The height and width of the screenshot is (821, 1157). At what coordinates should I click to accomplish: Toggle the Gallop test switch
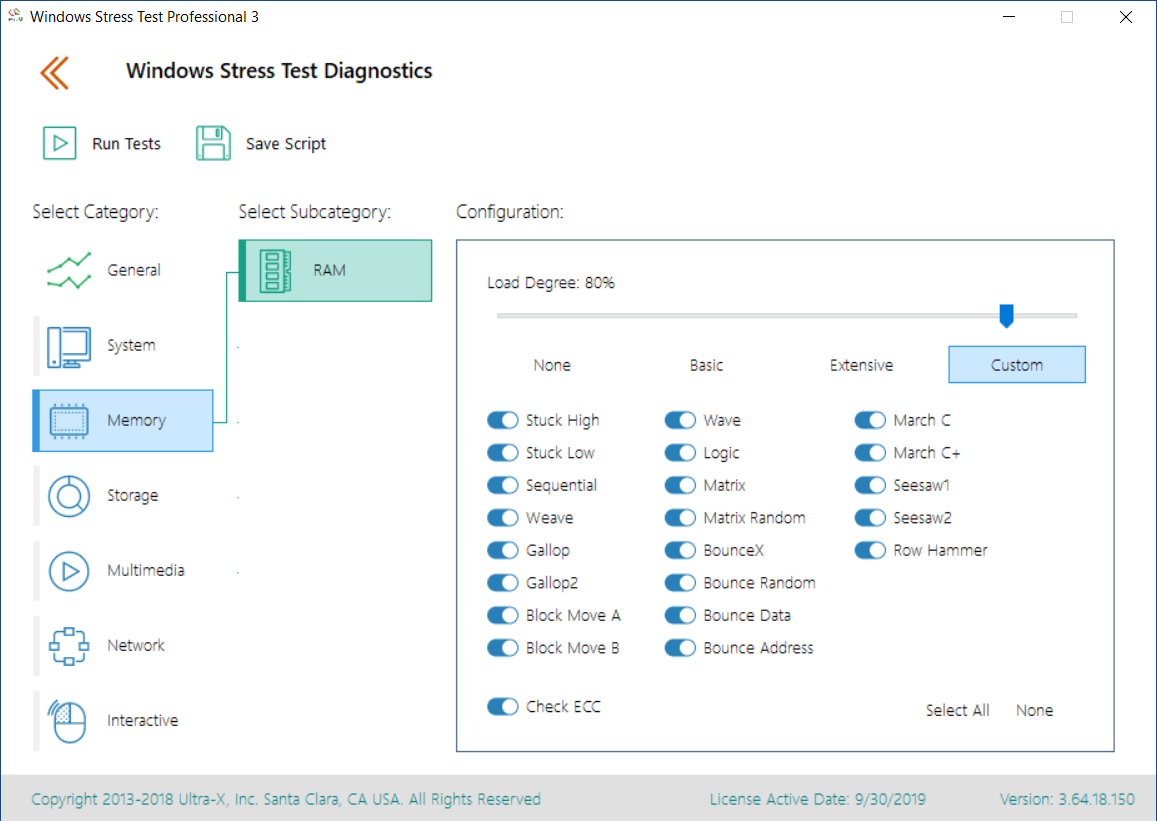[502, 550]
